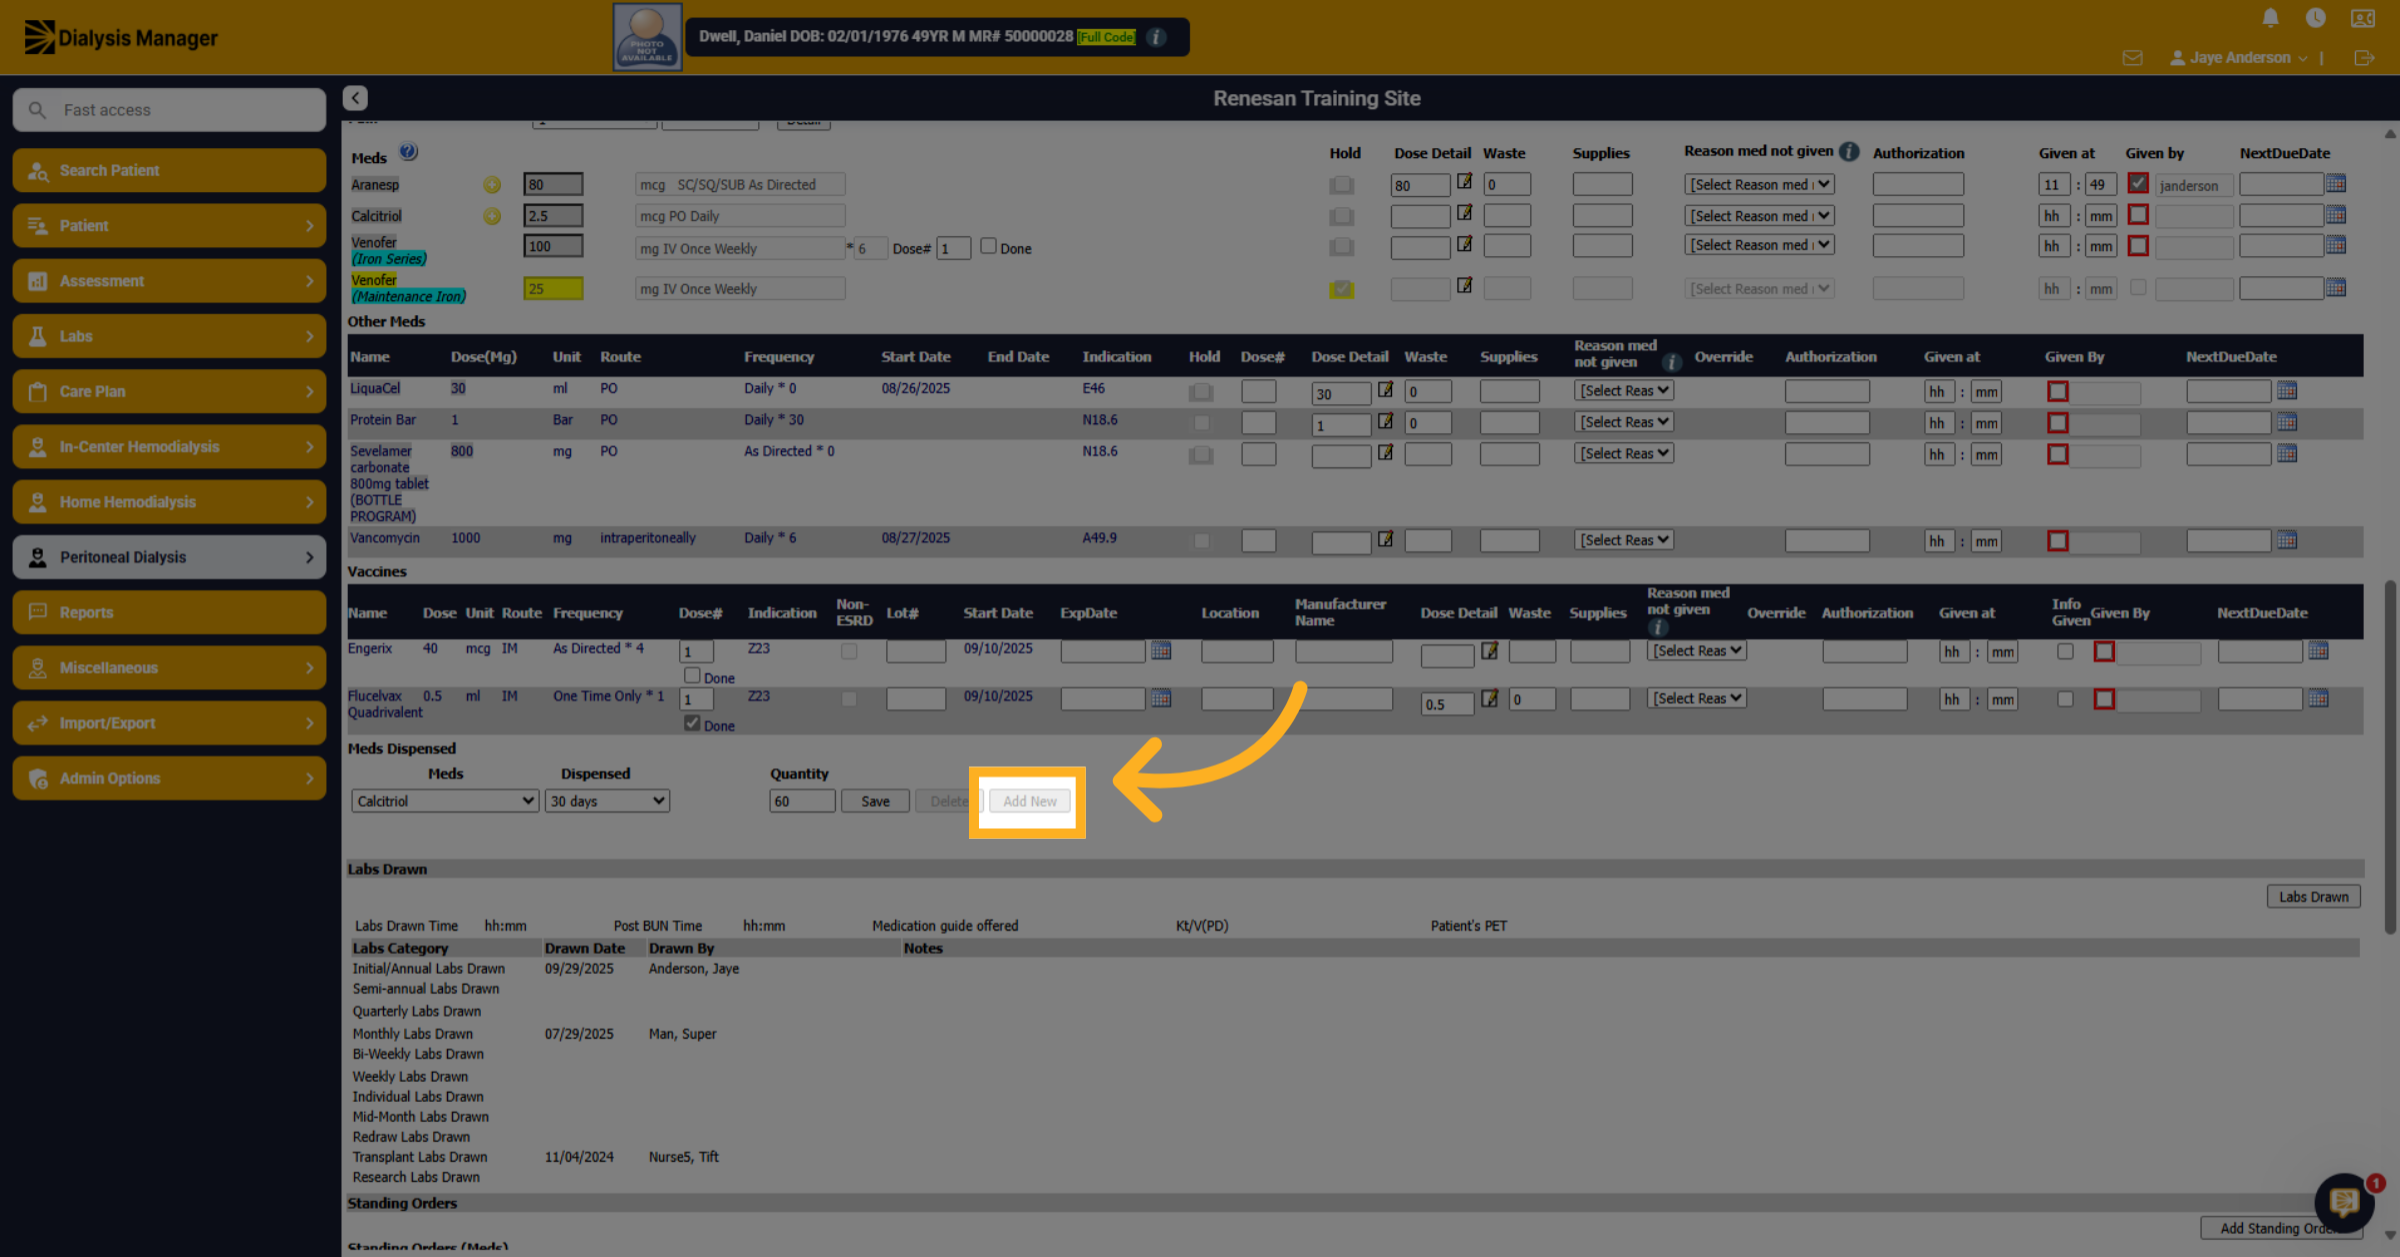2400x1257 pixels.
Task: Expand the Admin Options menu
Action: [x=169, y=778]
